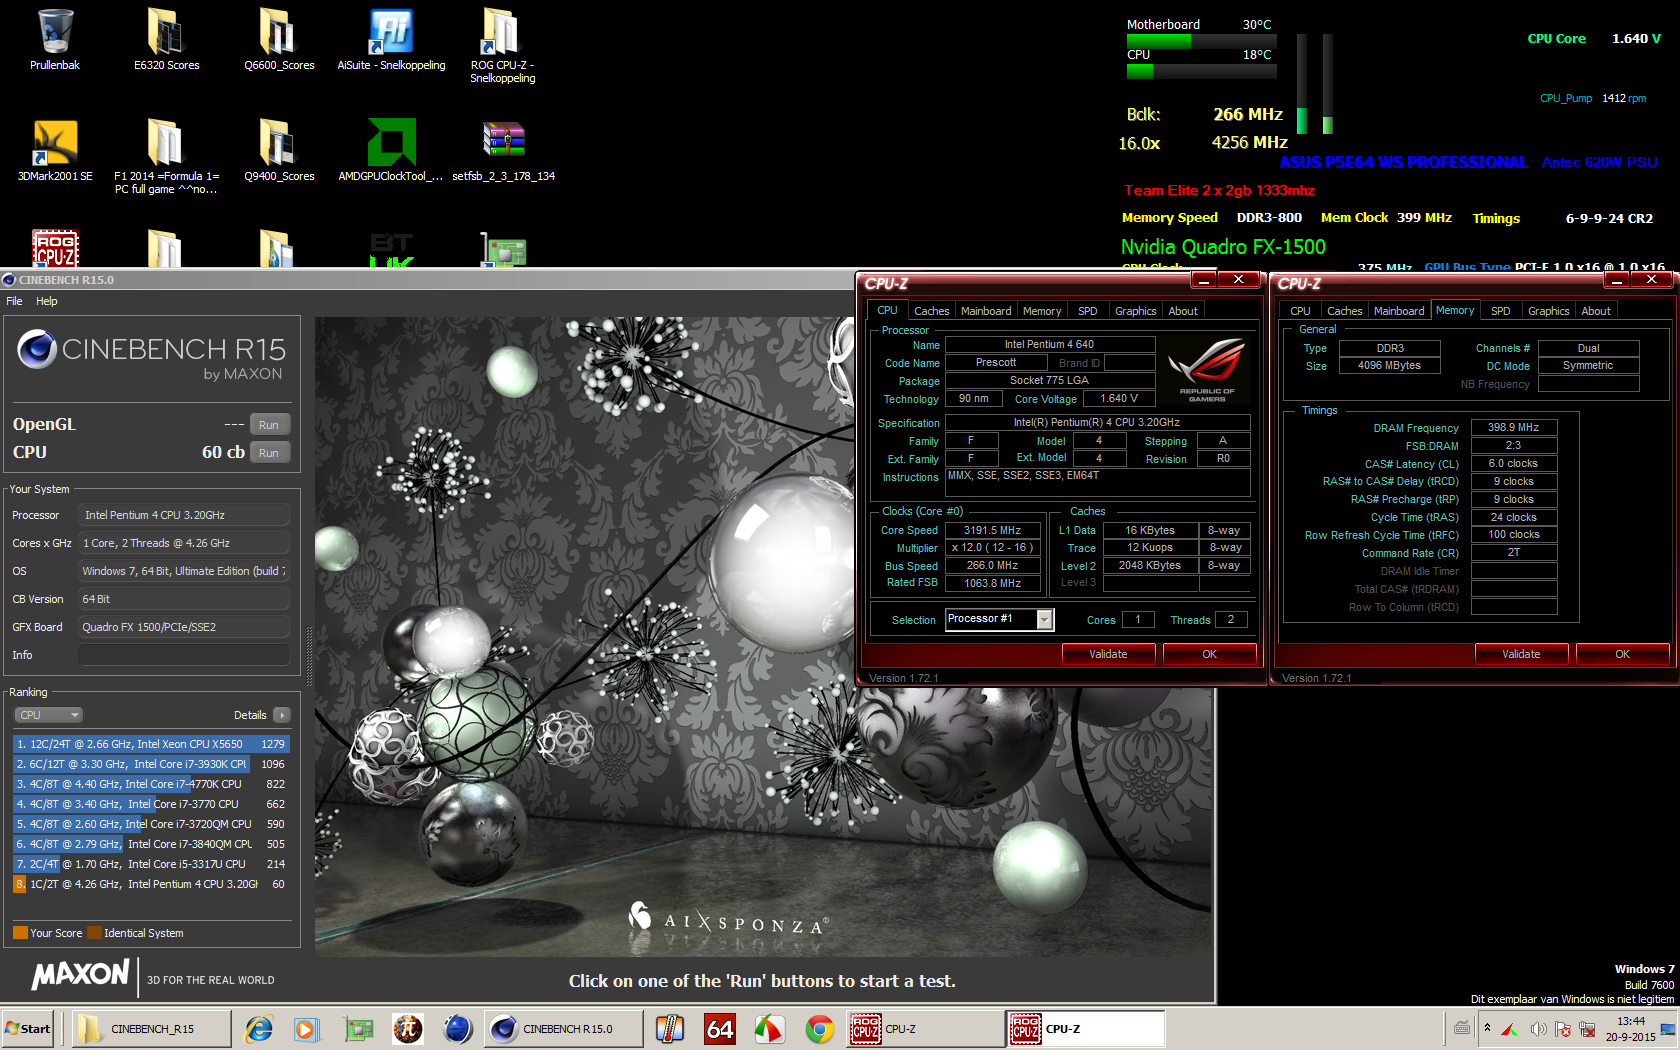Click the ROG Republic of Gamers logo
The width and height of the screenshot is (1680, 1050).
click(x=1207, y=369)
